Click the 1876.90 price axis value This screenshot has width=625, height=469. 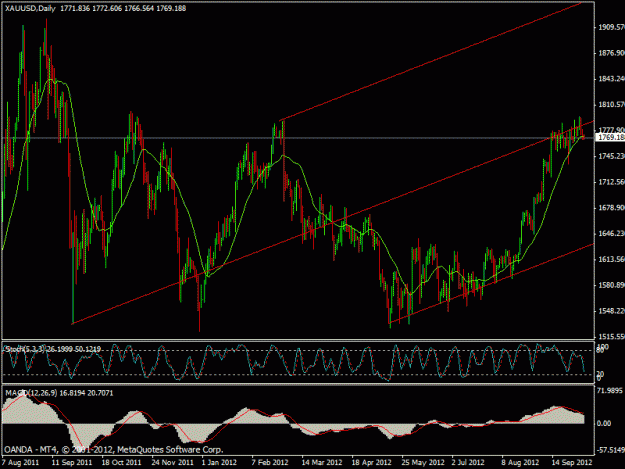point(611,53)
